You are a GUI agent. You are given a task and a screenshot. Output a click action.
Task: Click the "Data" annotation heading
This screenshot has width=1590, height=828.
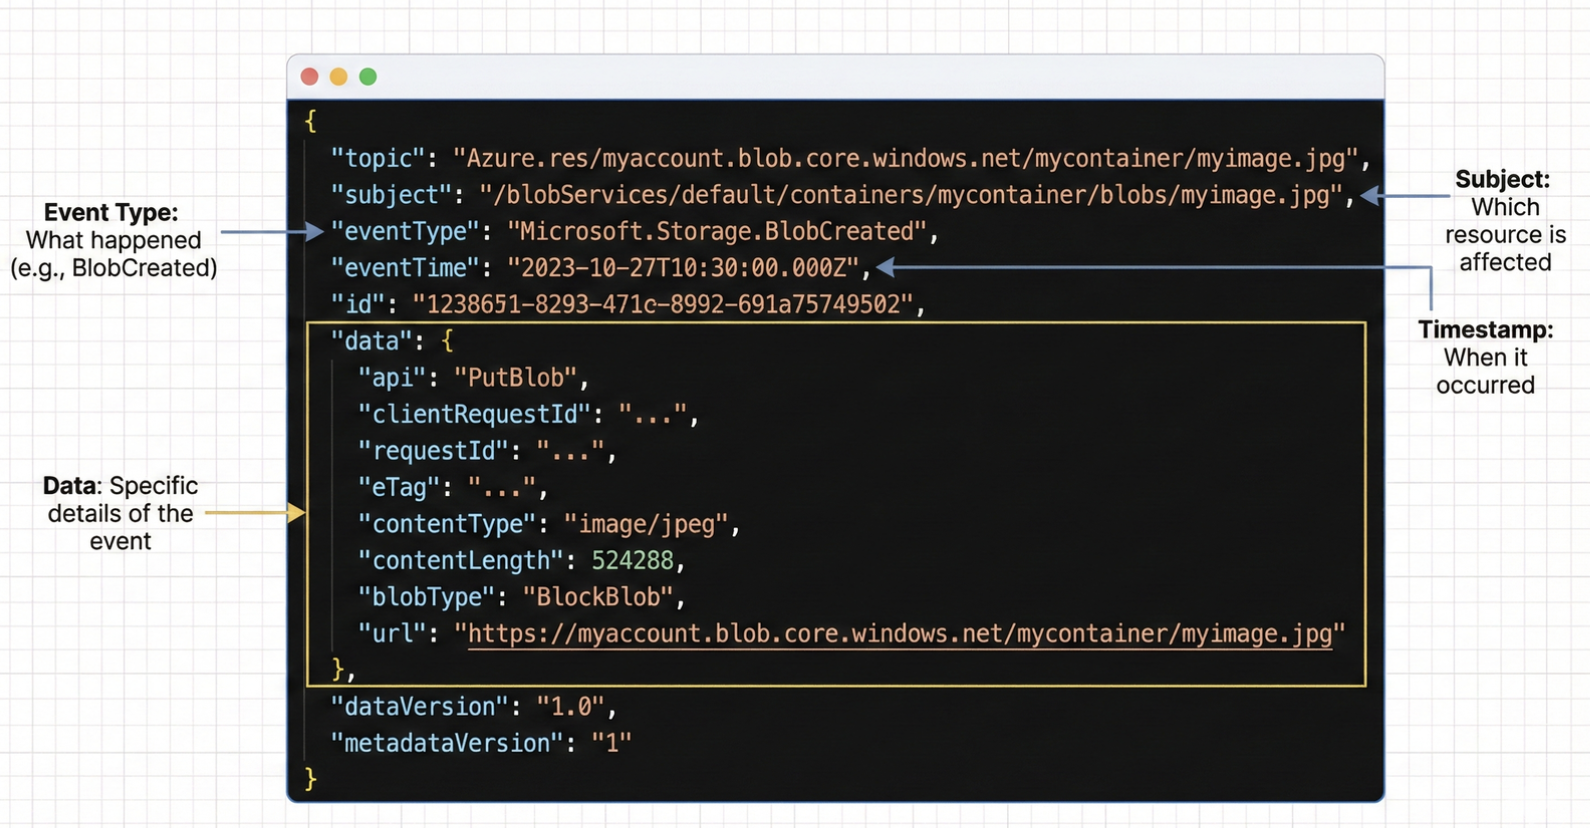tap(71, 485)
